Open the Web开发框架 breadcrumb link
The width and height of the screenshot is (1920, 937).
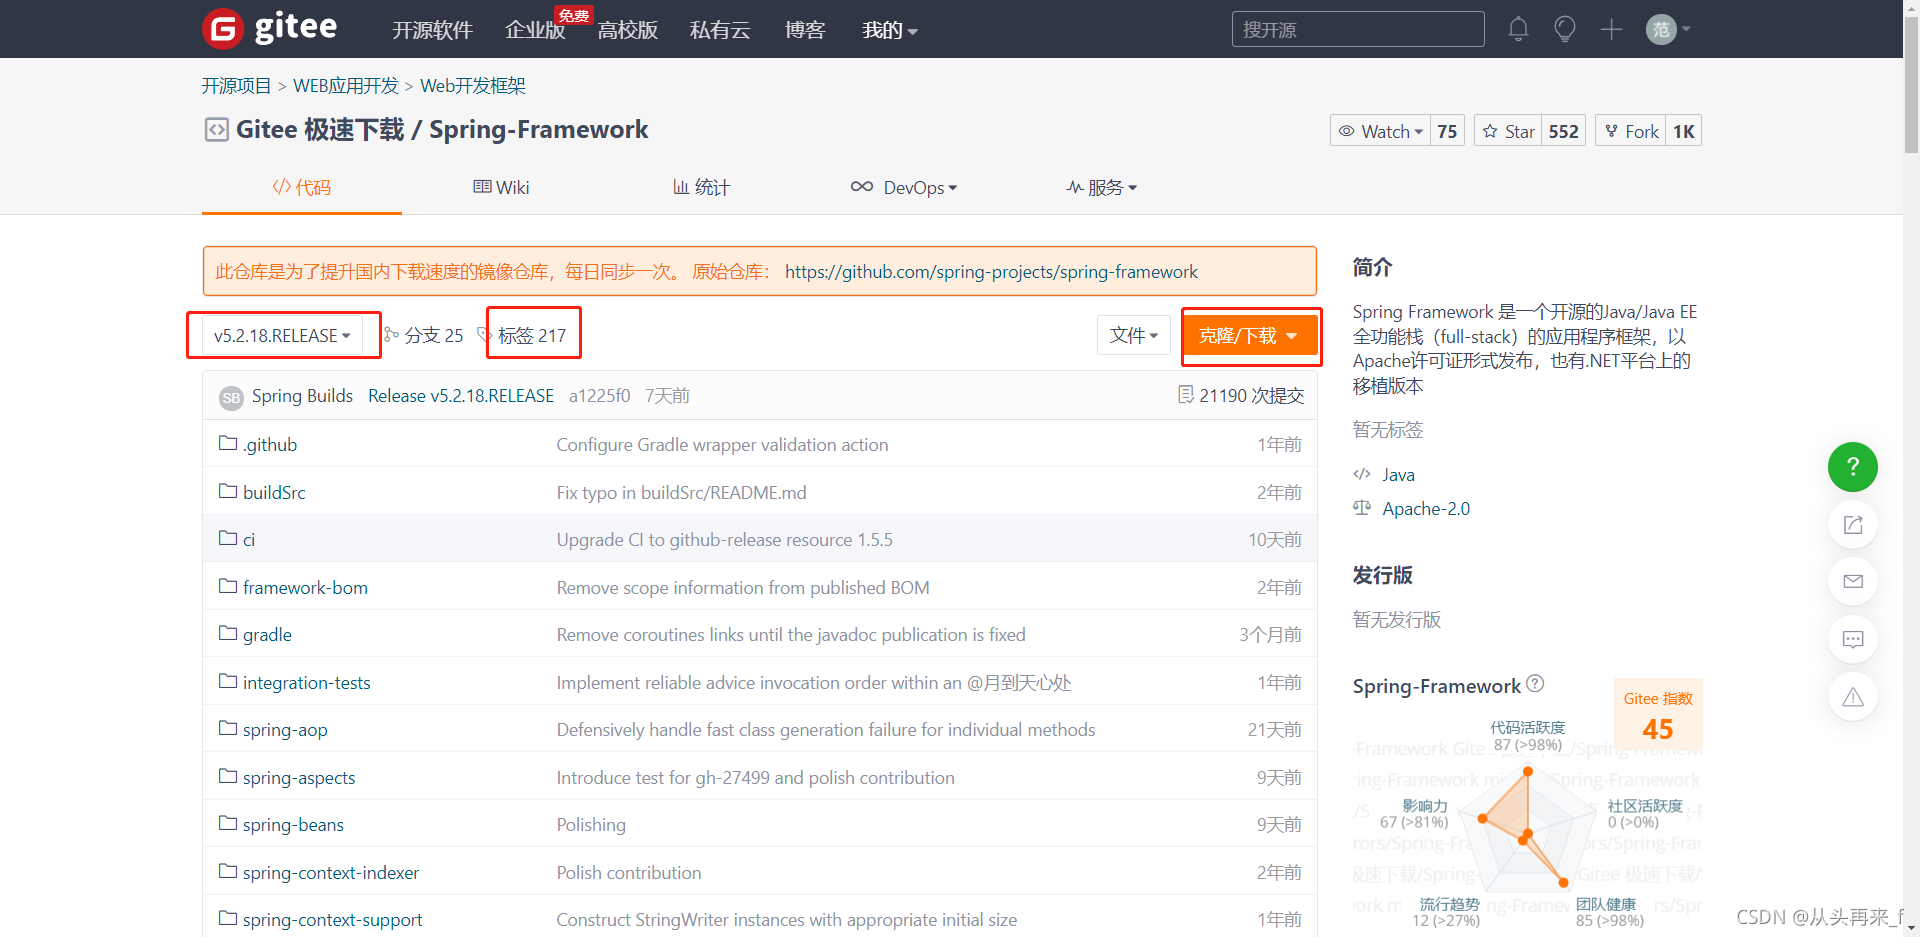pyautogui.click(x=473, y=86)
